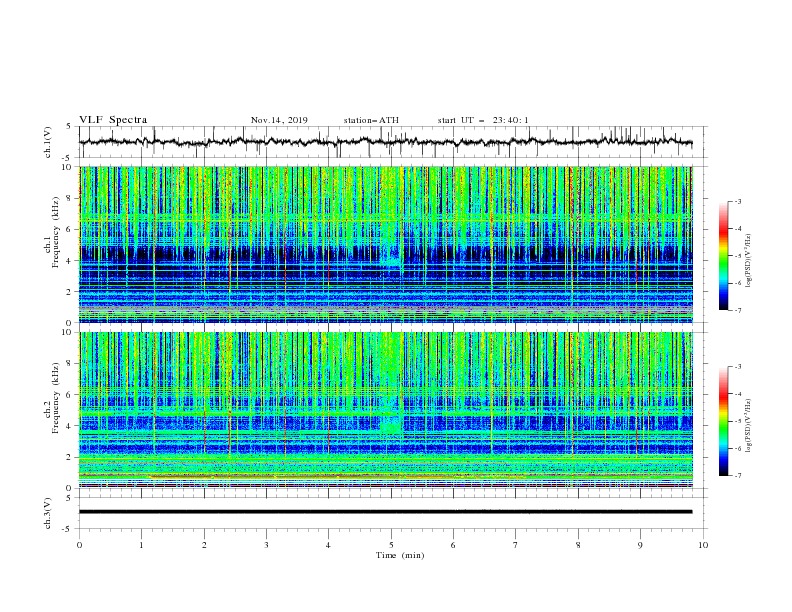The height and width of the screenshot is (612, 792).
Task: Click time axis tick label '5'
Action: [391, 545]
